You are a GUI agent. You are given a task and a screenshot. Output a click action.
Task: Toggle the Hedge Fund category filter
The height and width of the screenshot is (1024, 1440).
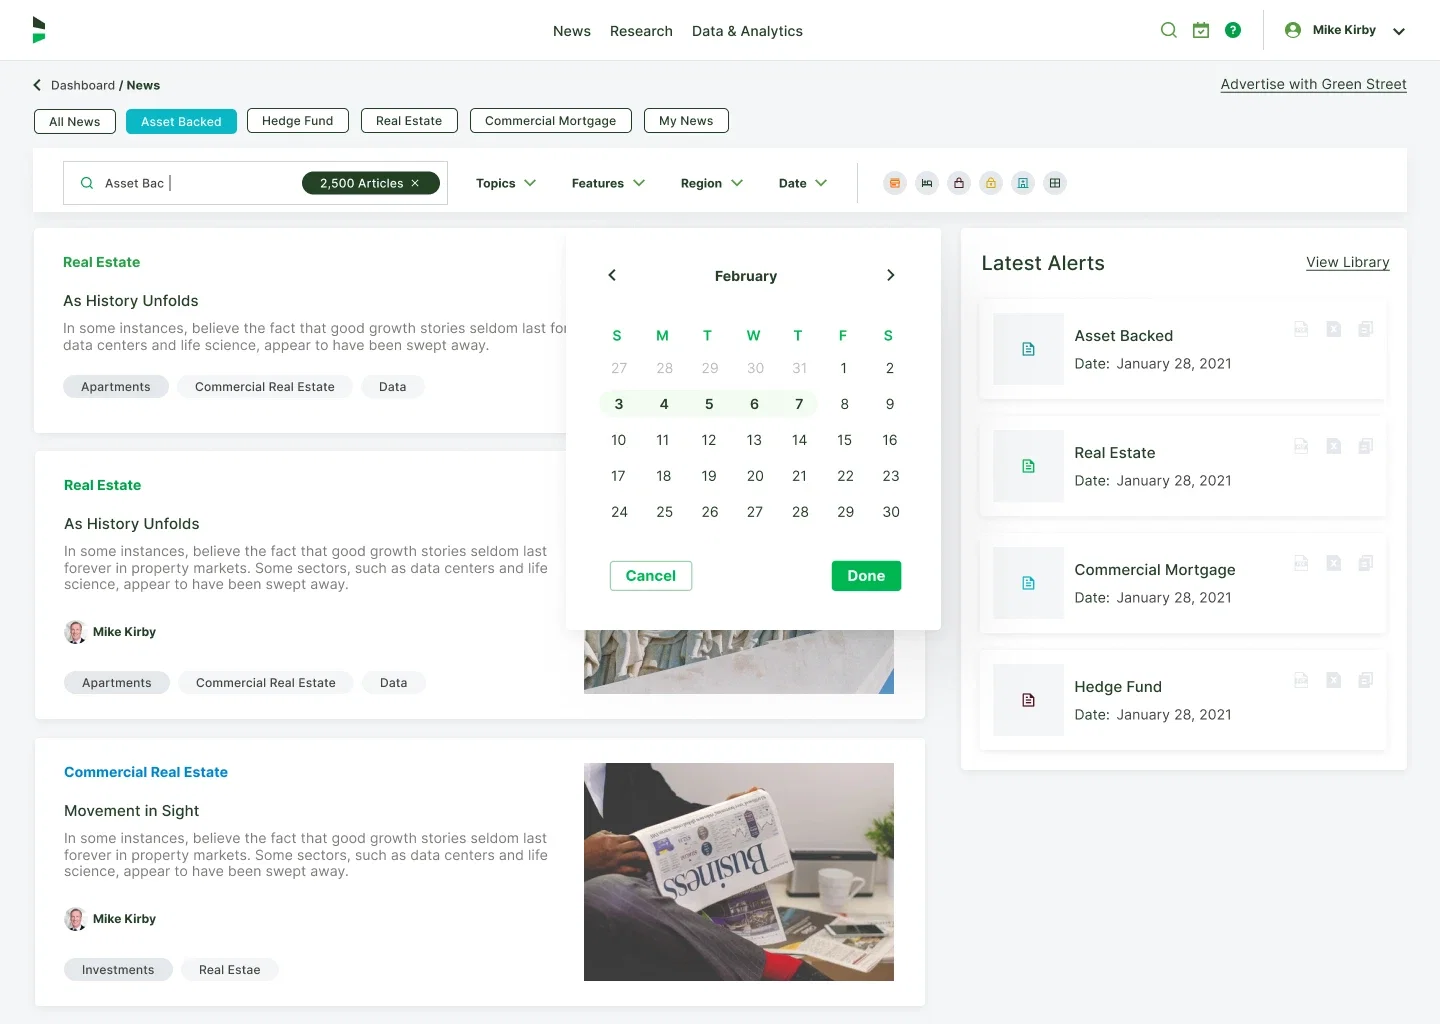297,121
